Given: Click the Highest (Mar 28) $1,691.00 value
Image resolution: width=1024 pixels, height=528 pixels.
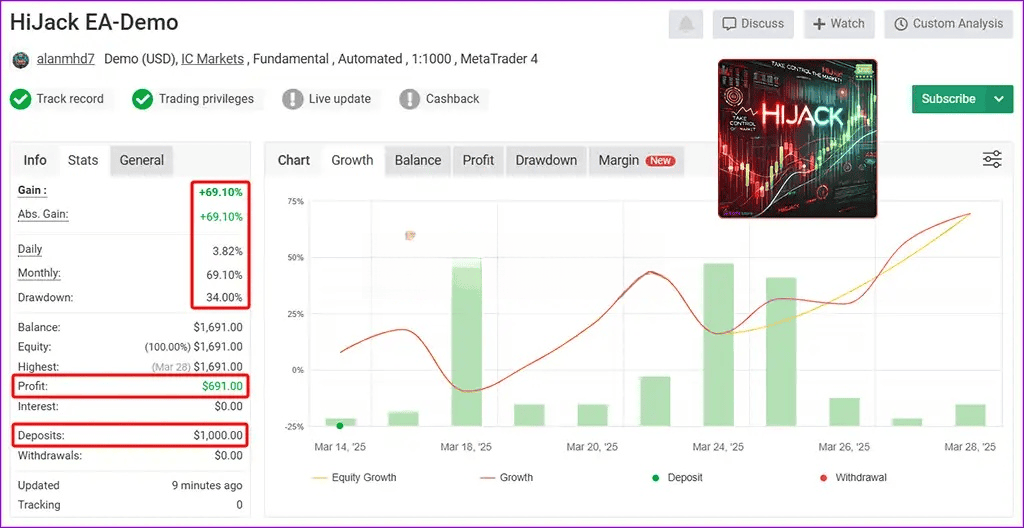Looking at the screenshot, I should 197,367.
